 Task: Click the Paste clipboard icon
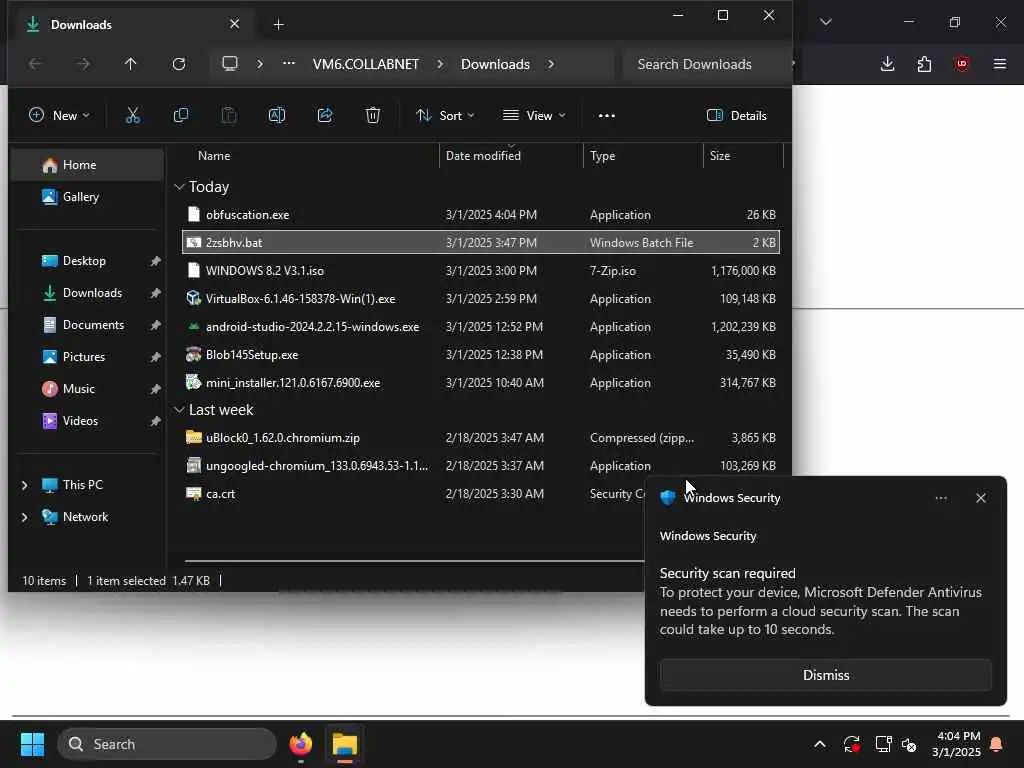click(229, 116)
